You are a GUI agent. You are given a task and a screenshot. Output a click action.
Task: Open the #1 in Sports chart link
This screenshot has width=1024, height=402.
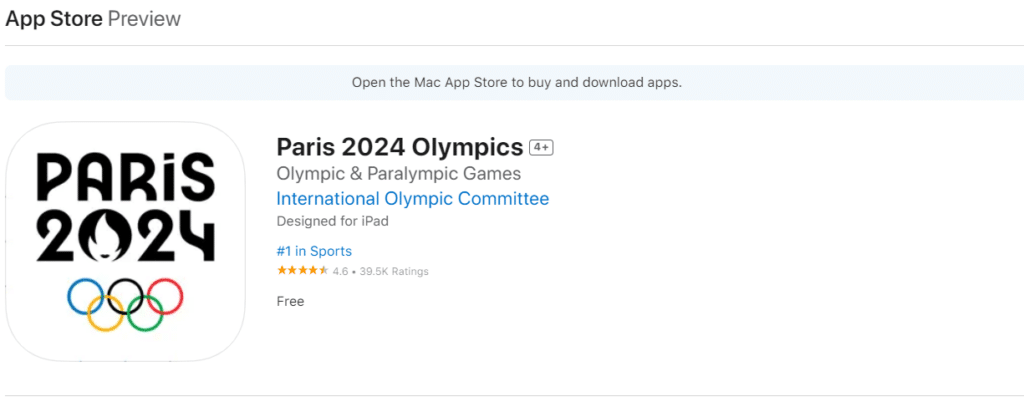pyautogui.click(x=314, y=251)
